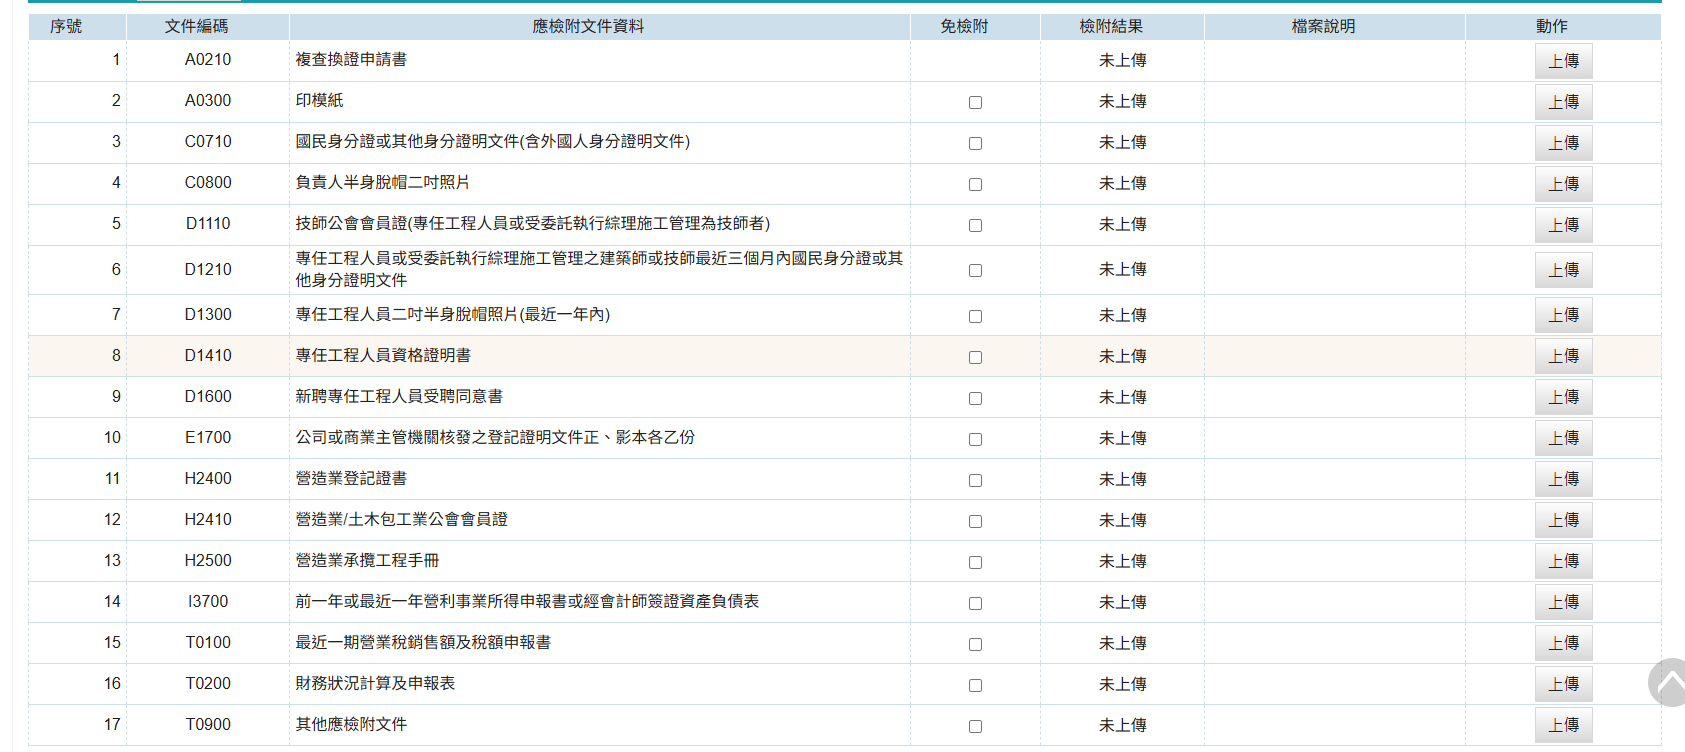The width and height of the screenshot is (1685, 752).
Task: Click the 文件編碼 column header
Action: pos(196,27)
